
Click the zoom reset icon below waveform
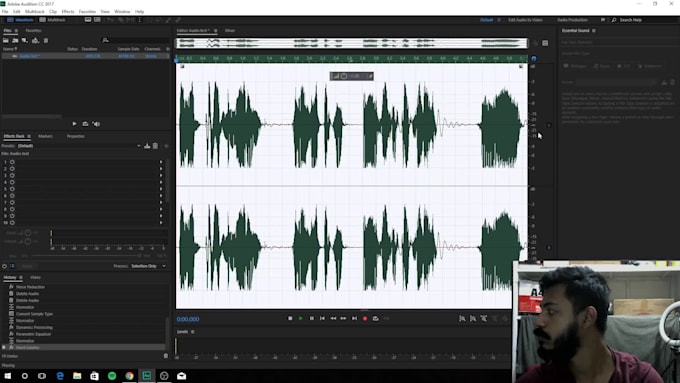(484, 318)
